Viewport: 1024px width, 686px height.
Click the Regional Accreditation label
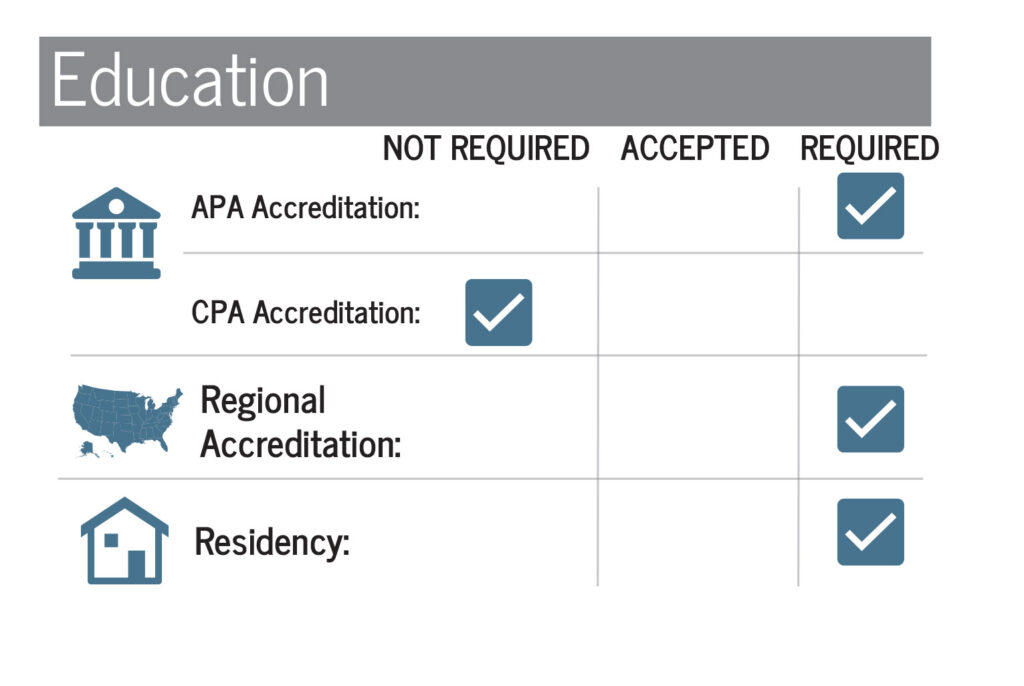click(x=300, y=422)
